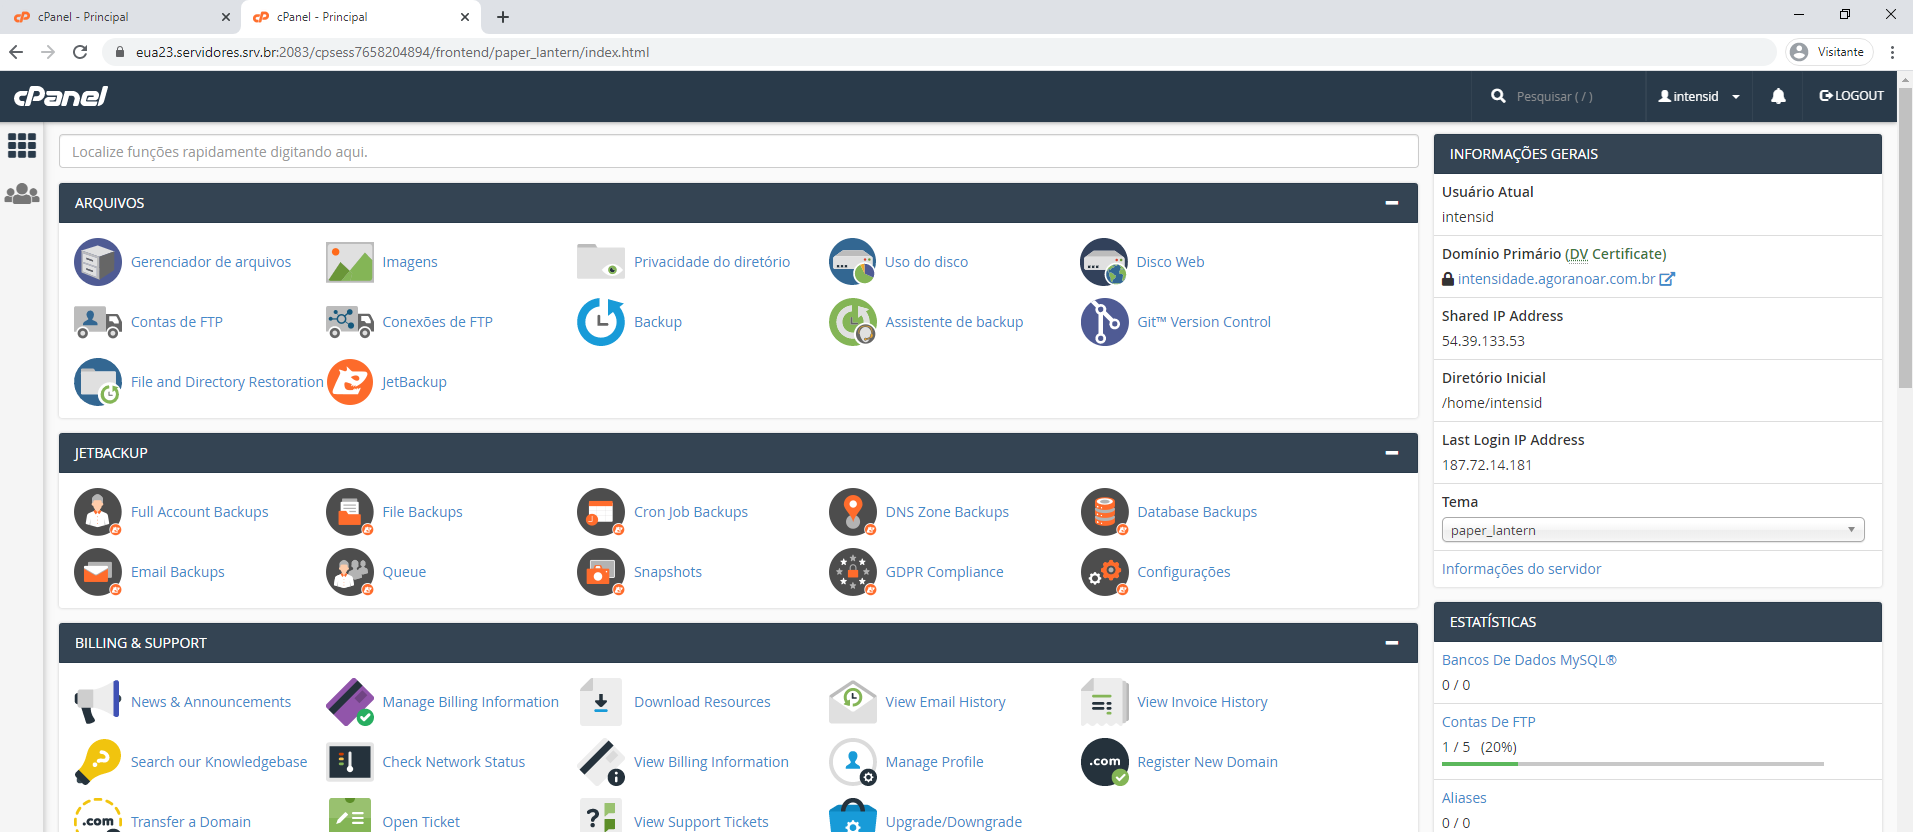Collapse the ARQUIVOS section
Image resolution: width=1913 pixels, height=832 pixels.
tap(1391, 203)
